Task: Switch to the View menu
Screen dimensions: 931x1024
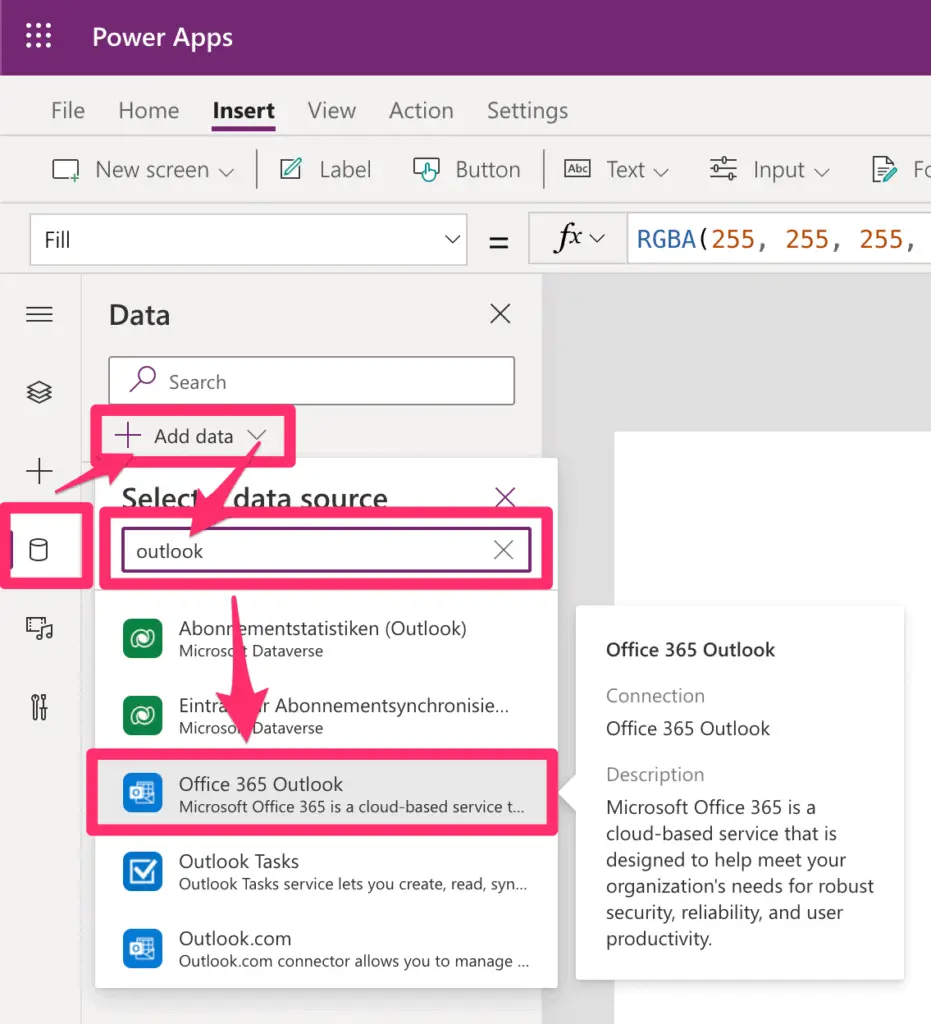Action: pyautogui.click(x=331, y=111)
